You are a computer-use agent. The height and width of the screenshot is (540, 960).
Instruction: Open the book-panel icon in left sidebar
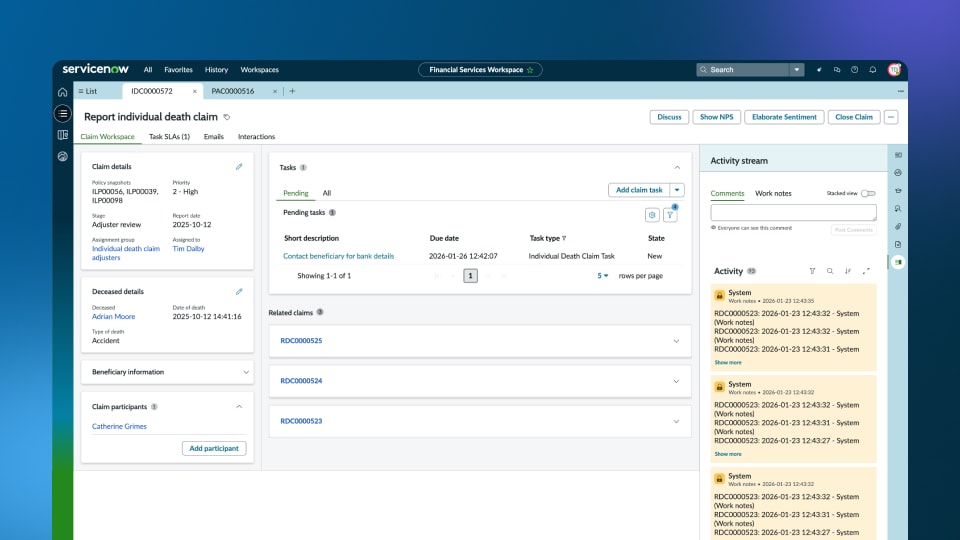(x=62, y=135)
